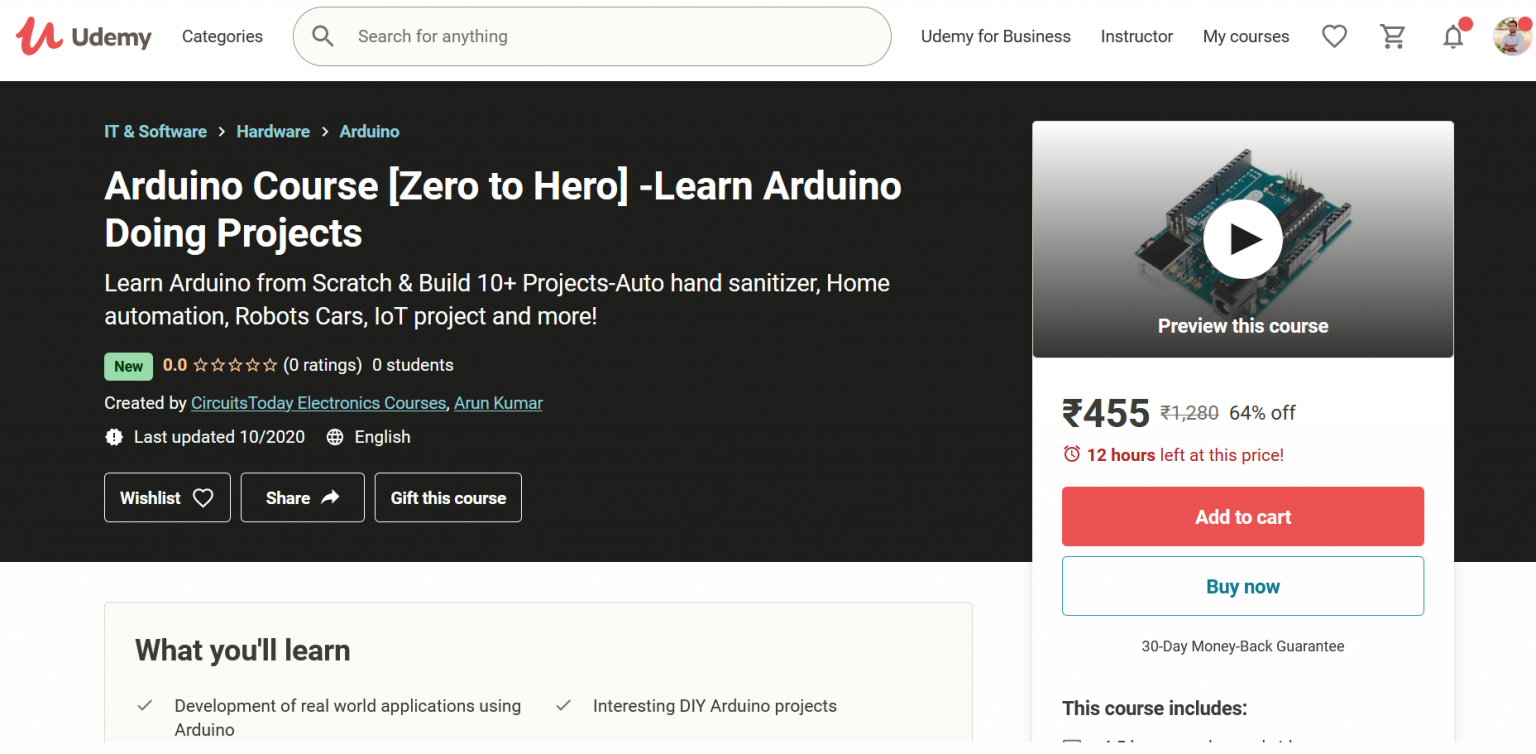The width and height of the screenshot is (1536, 754).
Task: Add course to Wishlist button
Action: pyautogui.click(x=167, y=497)
